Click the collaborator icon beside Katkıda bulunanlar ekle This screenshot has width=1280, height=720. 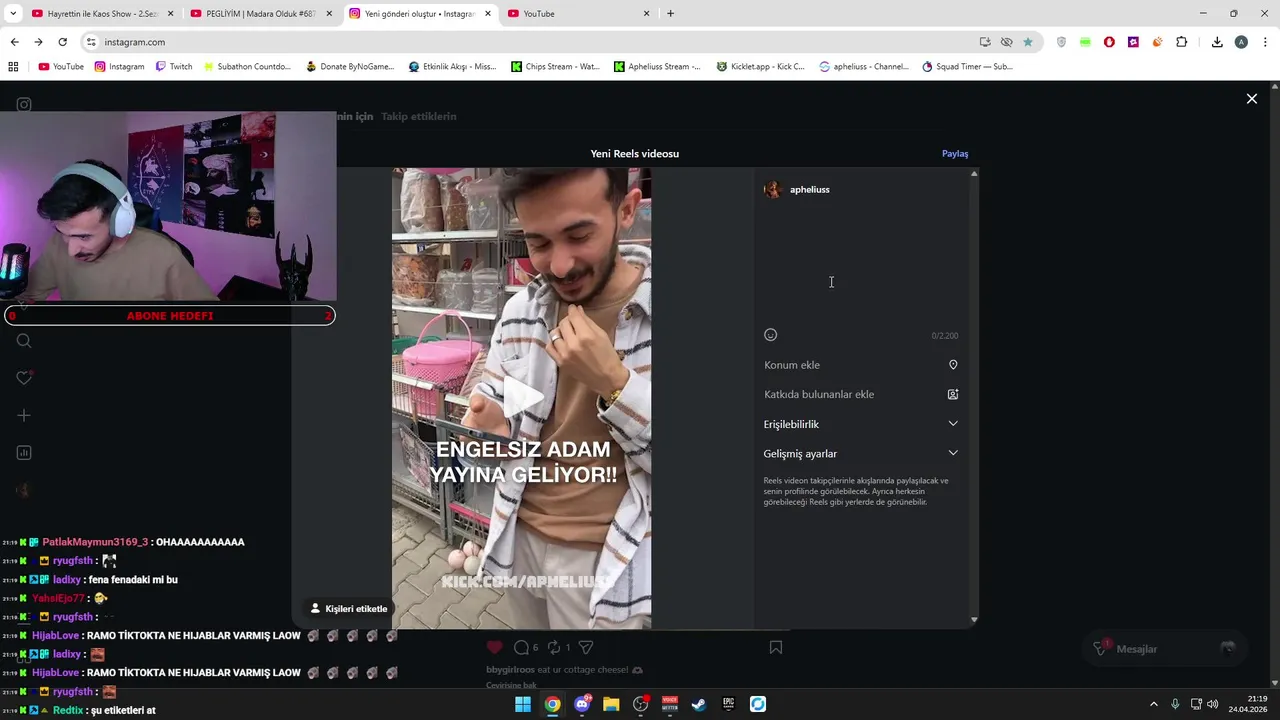pos(953,394)
